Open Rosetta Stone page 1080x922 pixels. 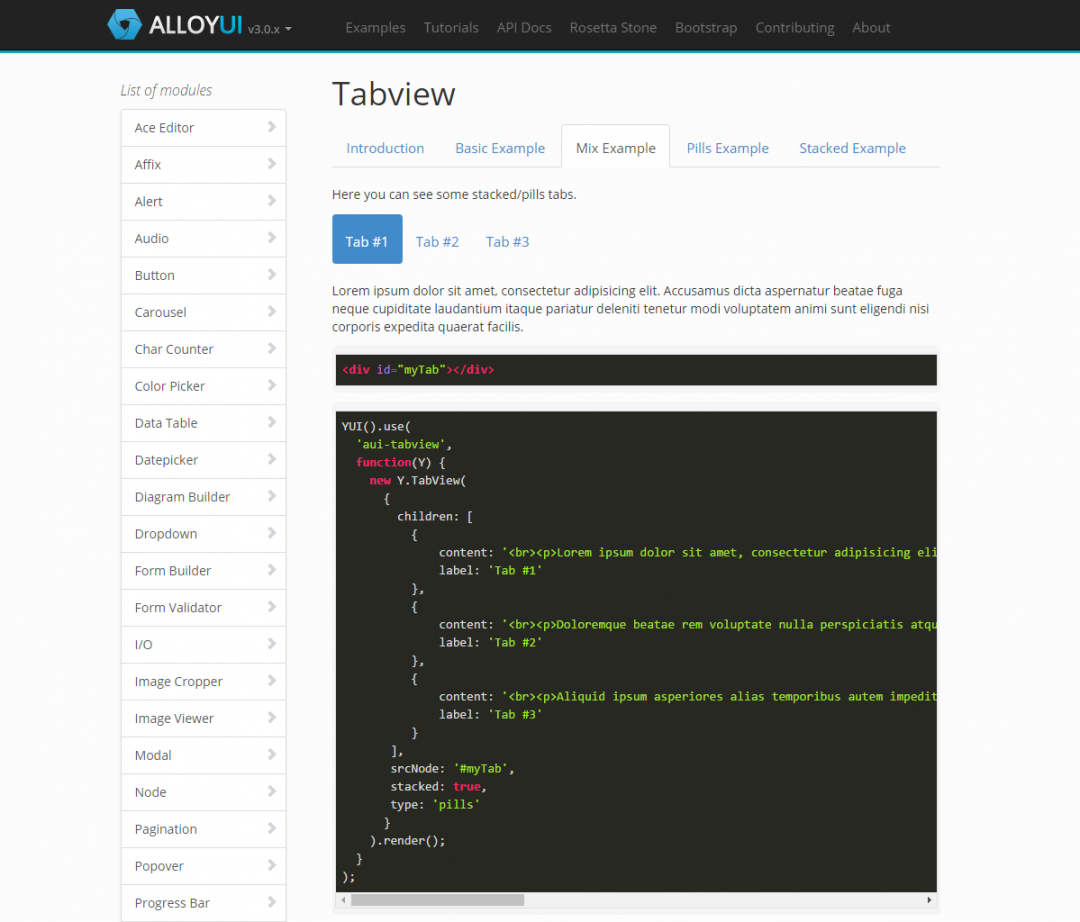[613, 28]
